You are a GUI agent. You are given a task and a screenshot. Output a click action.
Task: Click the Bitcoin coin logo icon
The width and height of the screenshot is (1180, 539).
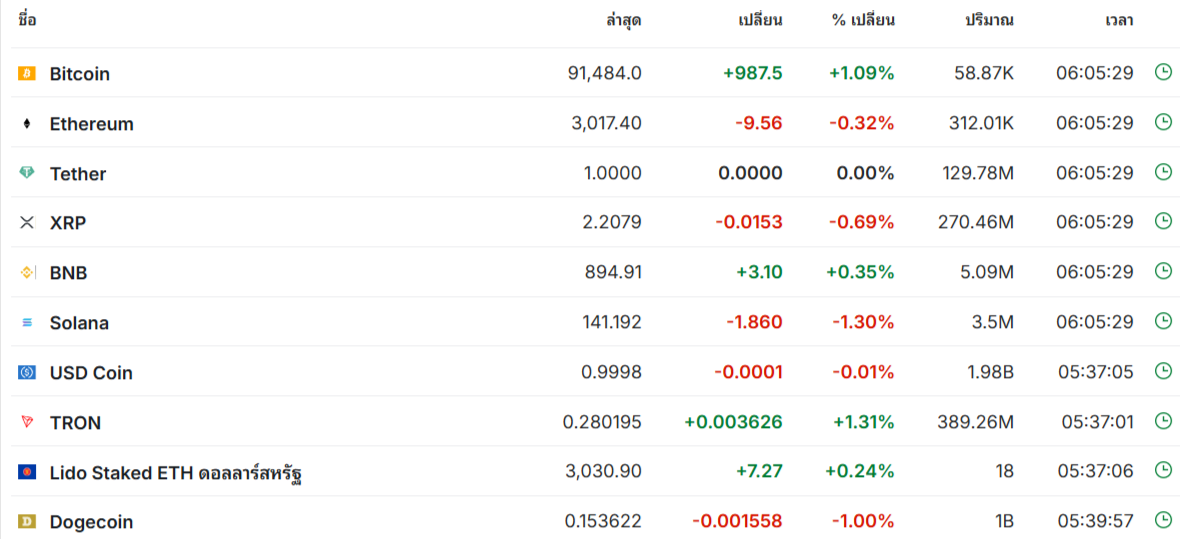(27, 73)
